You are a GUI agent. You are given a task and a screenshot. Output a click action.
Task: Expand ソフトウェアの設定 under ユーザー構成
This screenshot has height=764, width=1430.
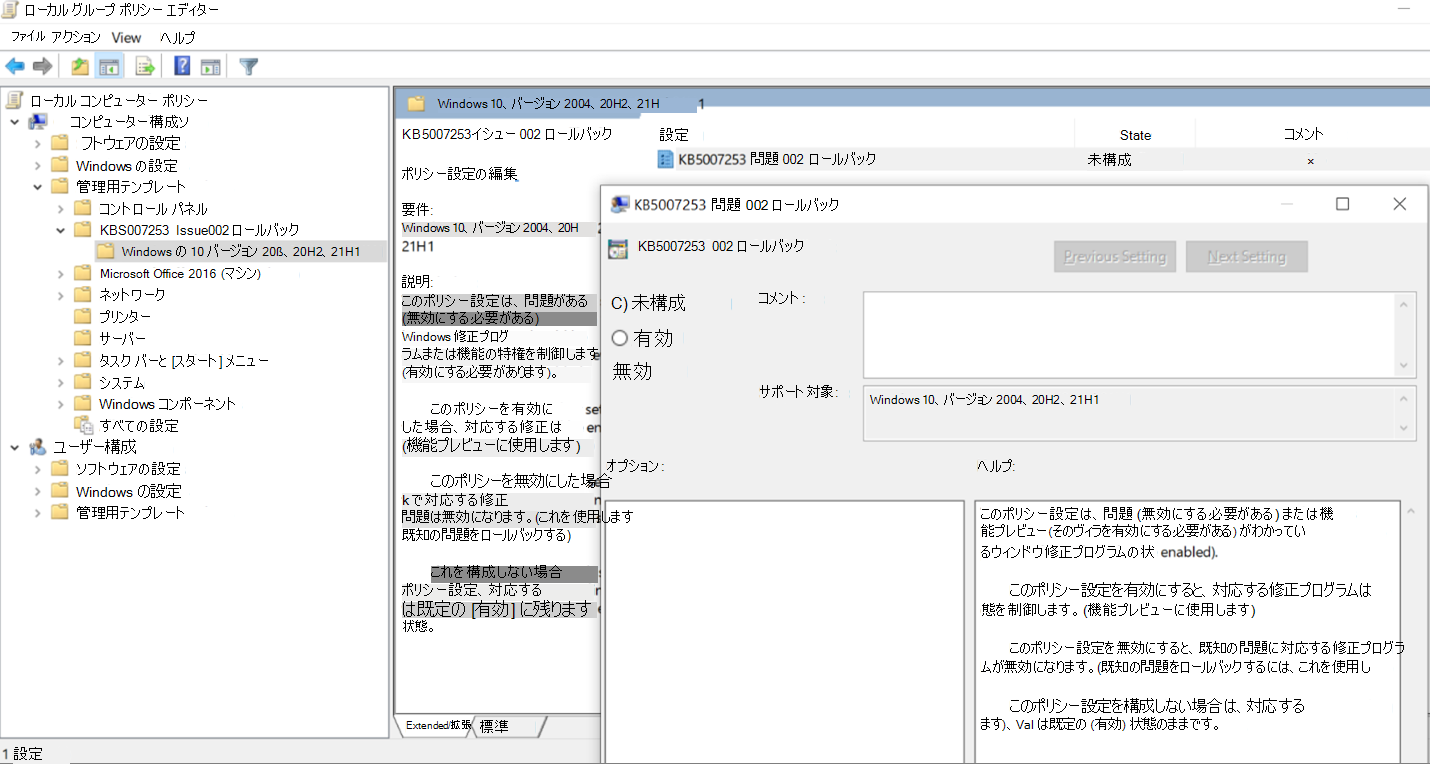tap(38, 469)
